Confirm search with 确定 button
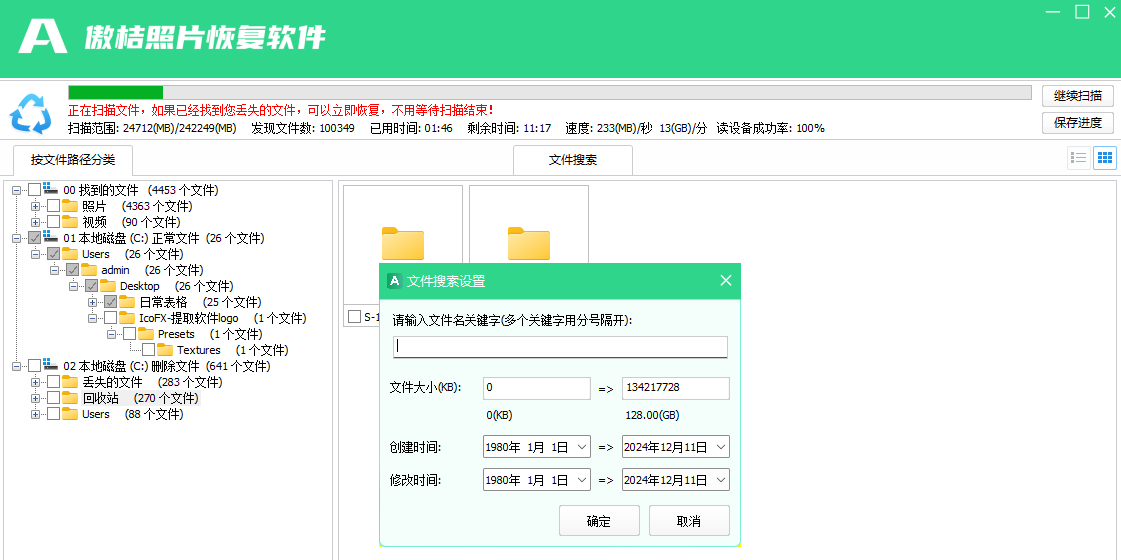This screenshot has width=1121, height=560. pos(598,521)
